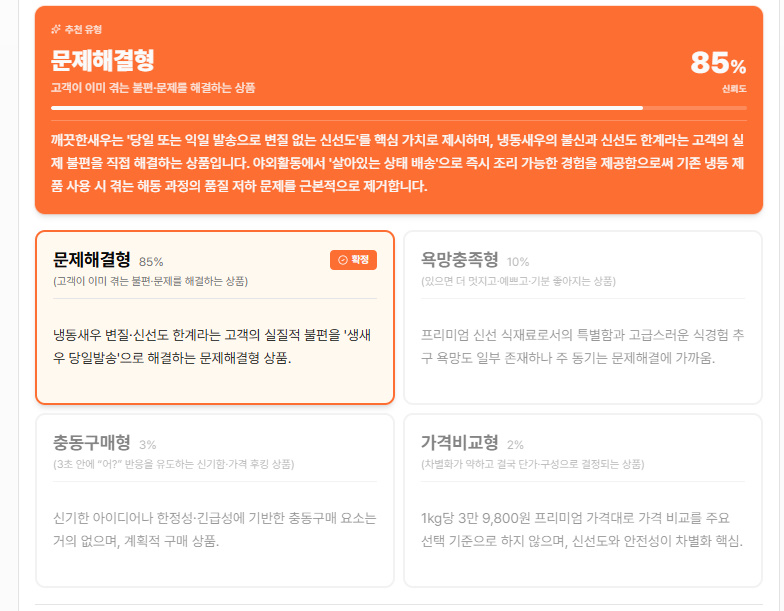Image resolution: width=784 pixels, height=611 pixels.
Task: Click the check icon inside 확정 badge
Action: pyautogui.click(x=343, y=260)
